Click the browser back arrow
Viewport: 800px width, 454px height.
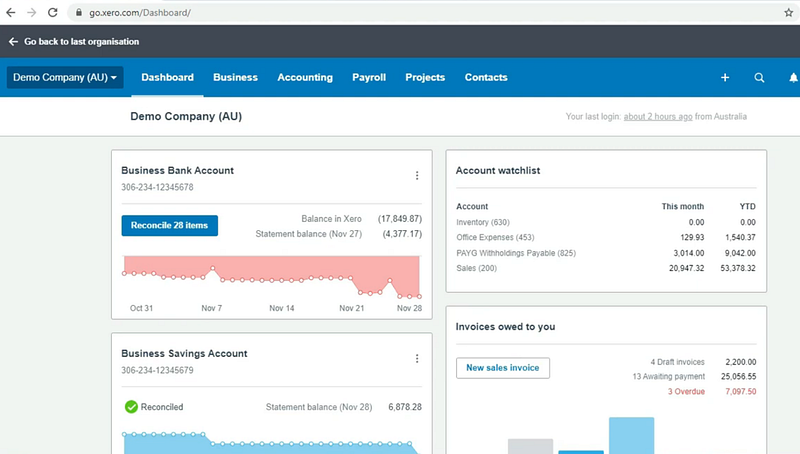11,12
